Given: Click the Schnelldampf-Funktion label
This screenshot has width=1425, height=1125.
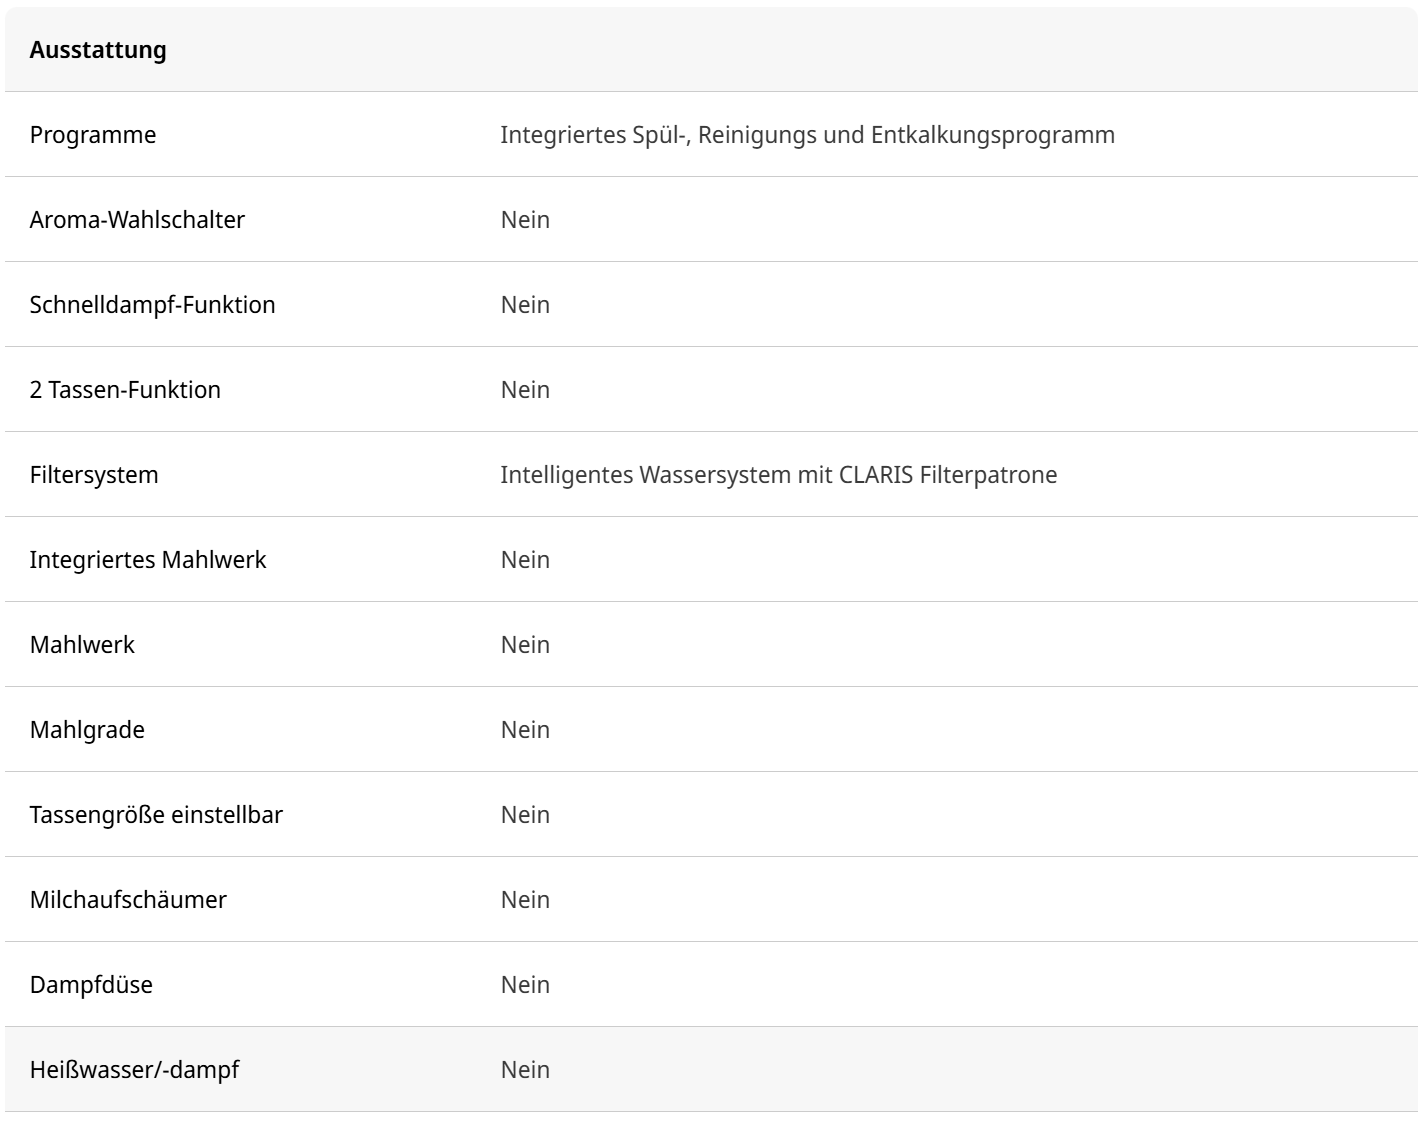Looking at the screenshot, I should (x=152, y=305).
